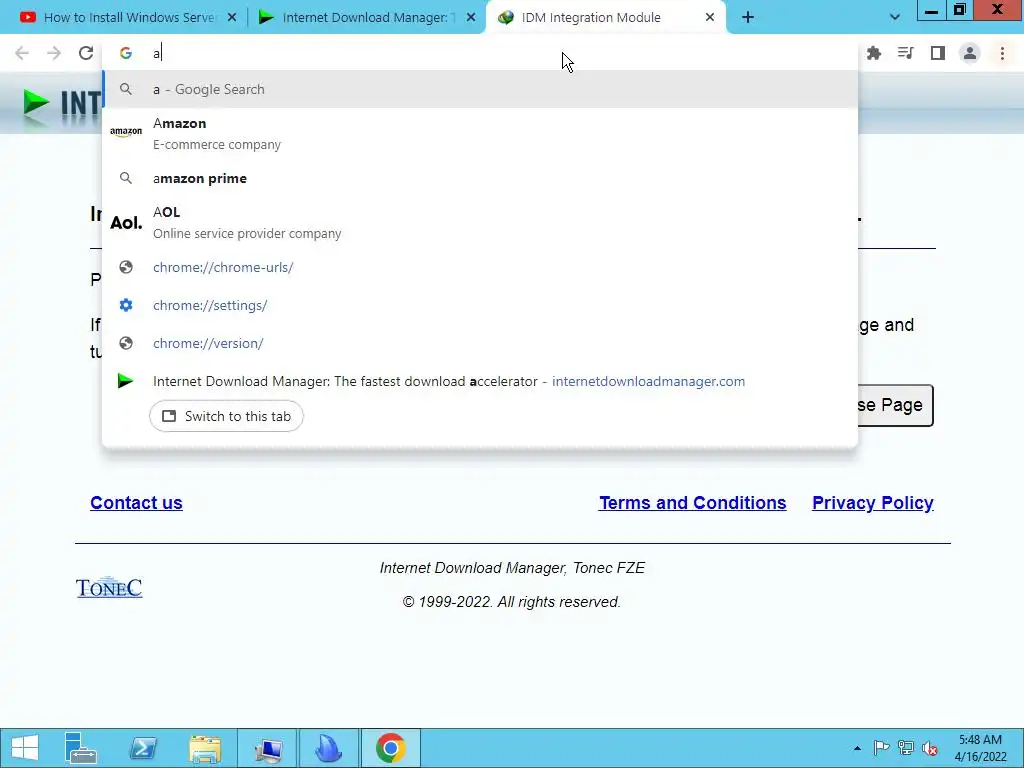The image size is (1024, 768).
Task: Open the computer monitor taskbar app
Action: coord(268,748)
